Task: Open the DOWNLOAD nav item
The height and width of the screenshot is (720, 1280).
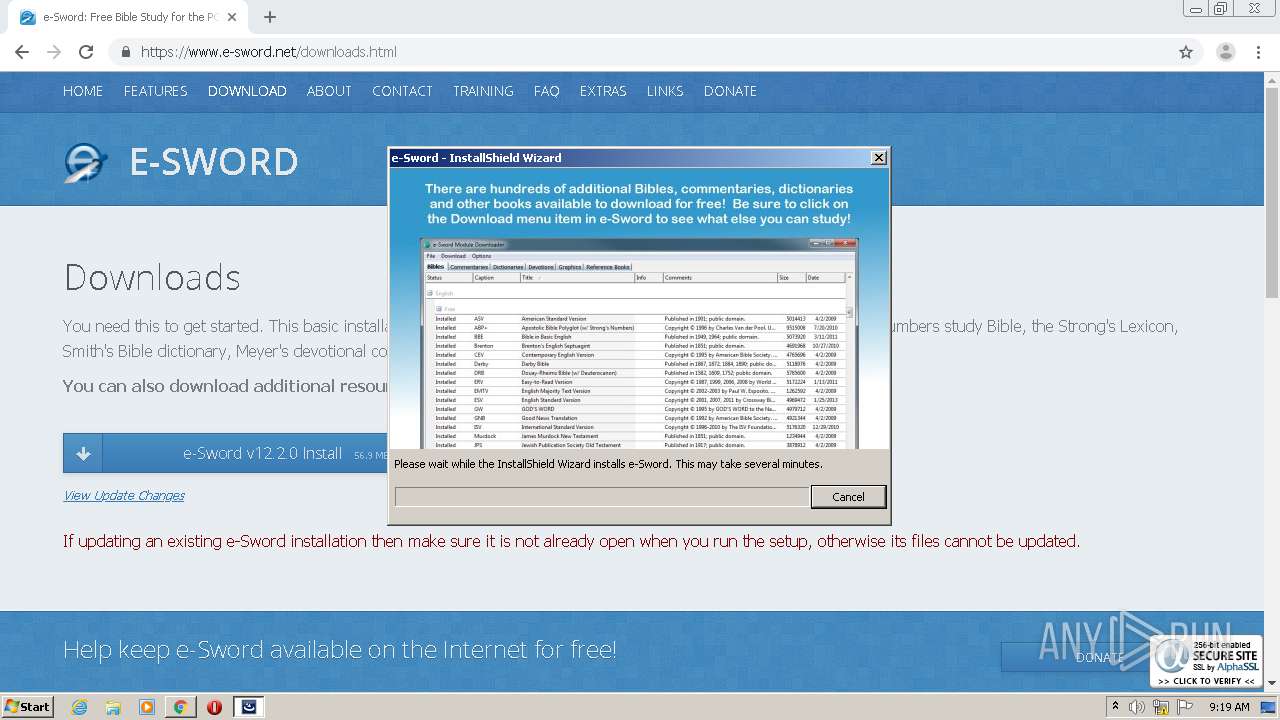Action: pos(247,91)
